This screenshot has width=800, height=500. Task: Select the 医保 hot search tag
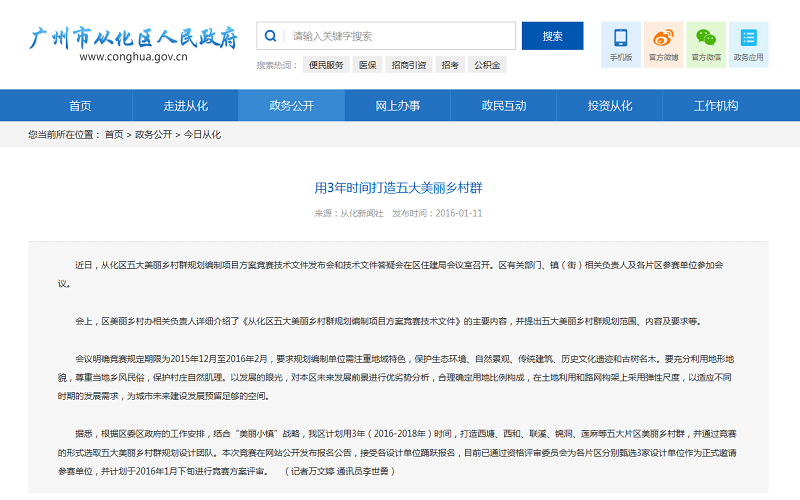[368, 65]
